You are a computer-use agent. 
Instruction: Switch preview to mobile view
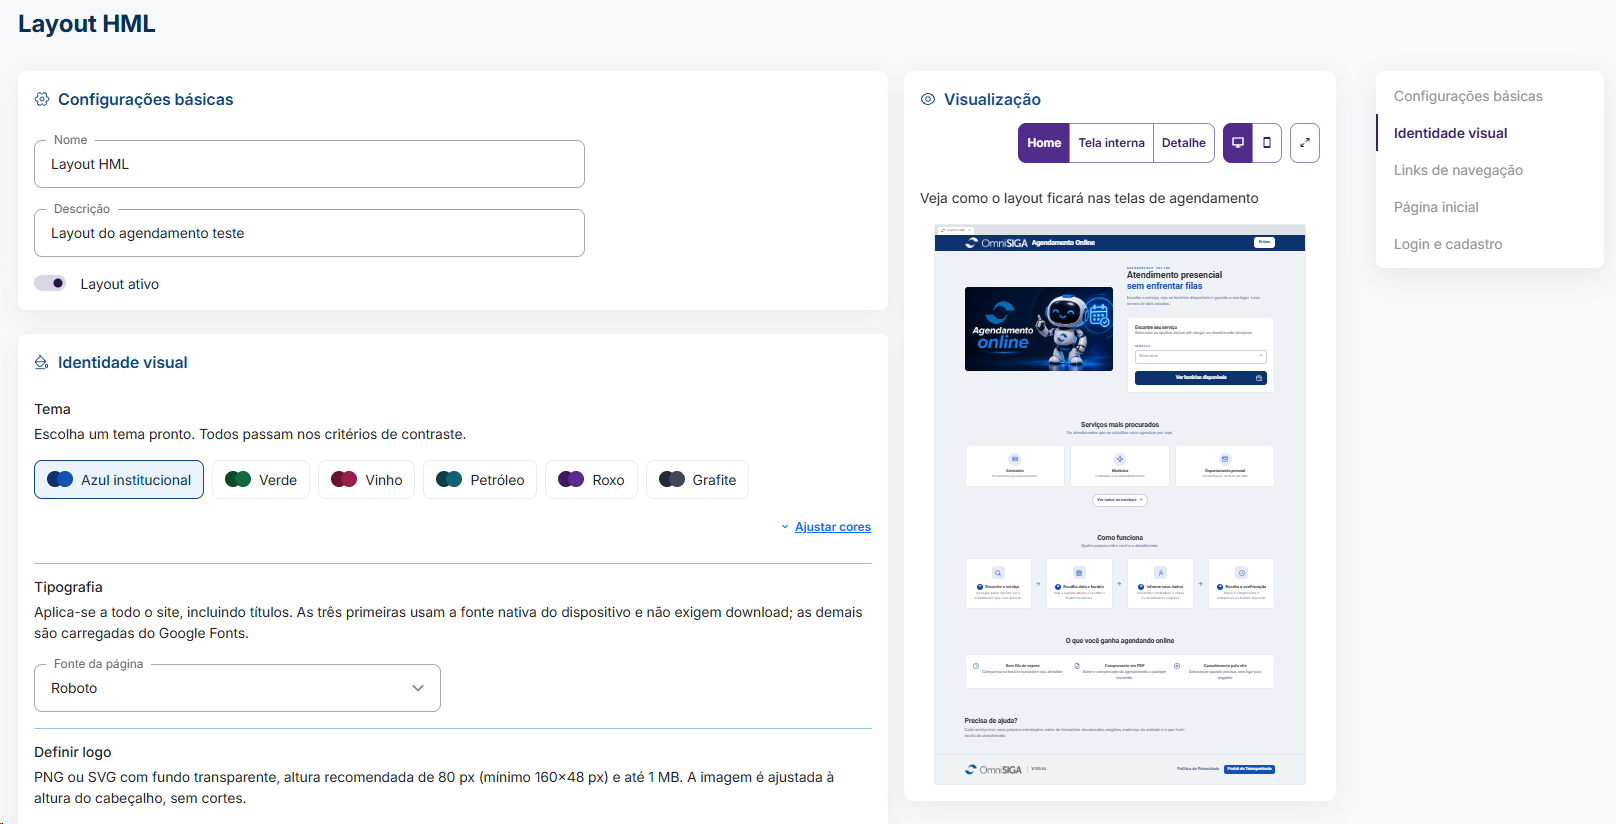coord(1267,143)
